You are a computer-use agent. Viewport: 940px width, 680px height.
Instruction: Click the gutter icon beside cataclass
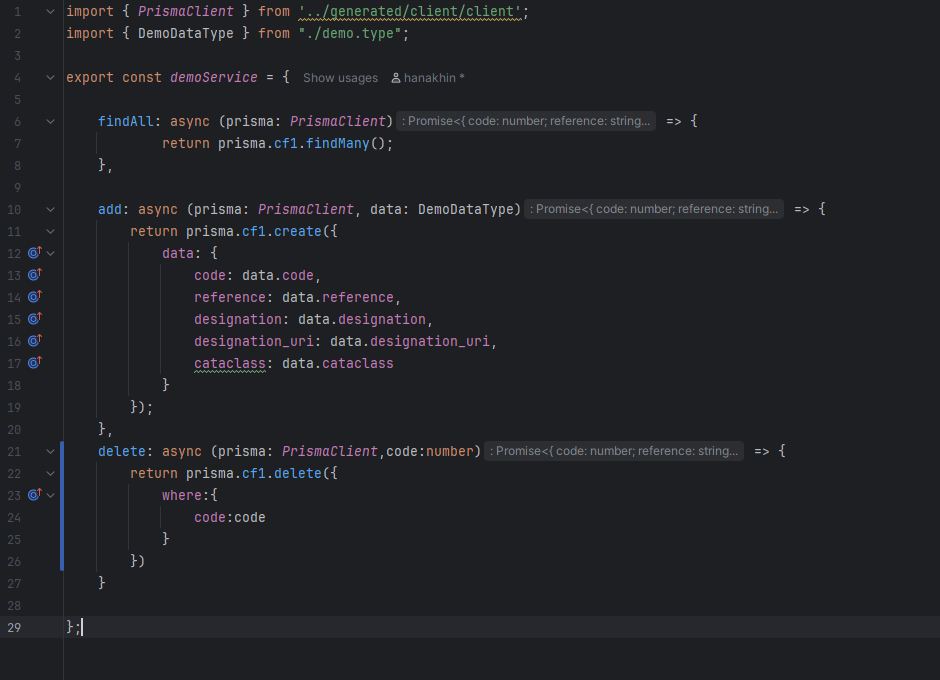point(34,363)
